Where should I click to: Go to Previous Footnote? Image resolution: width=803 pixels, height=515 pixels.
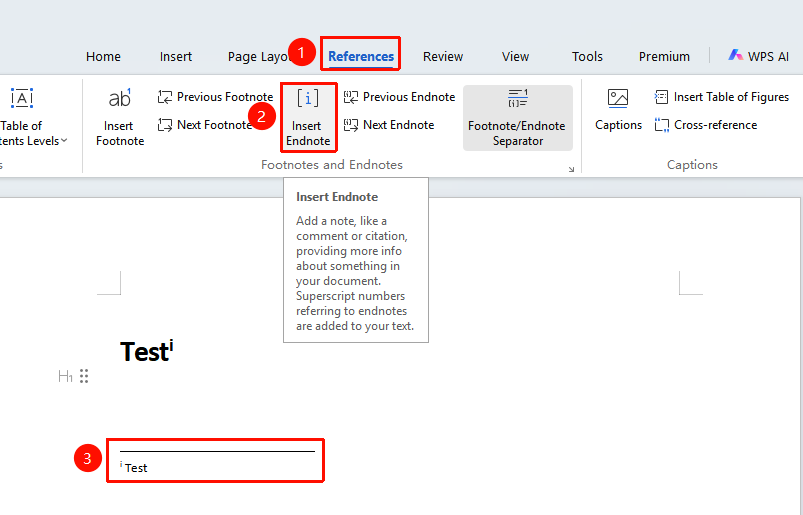tap(216, 97)
